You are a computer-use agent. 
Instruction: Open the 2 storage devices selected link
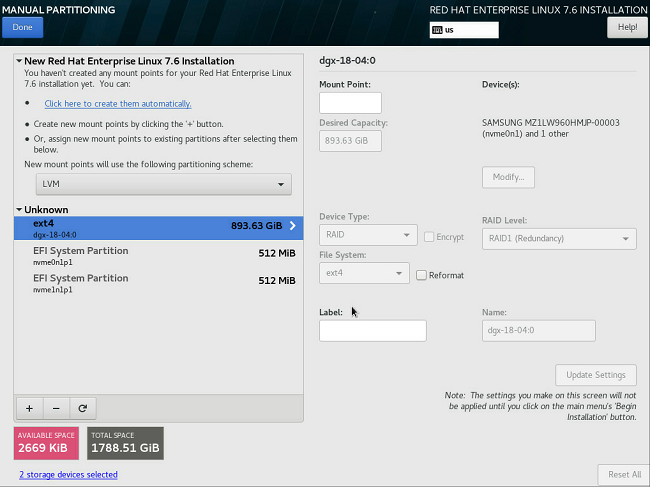coord(68,474)
